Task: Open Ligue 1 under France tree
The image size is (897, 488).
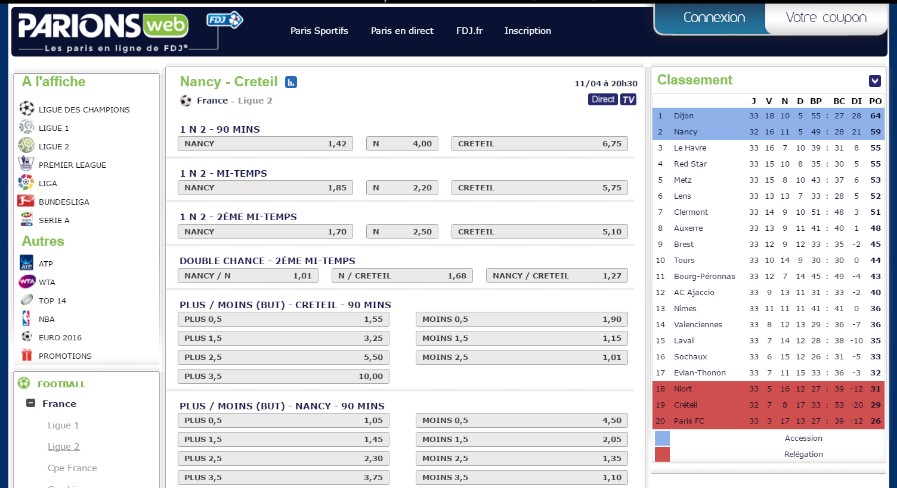Action: [63, 425]
